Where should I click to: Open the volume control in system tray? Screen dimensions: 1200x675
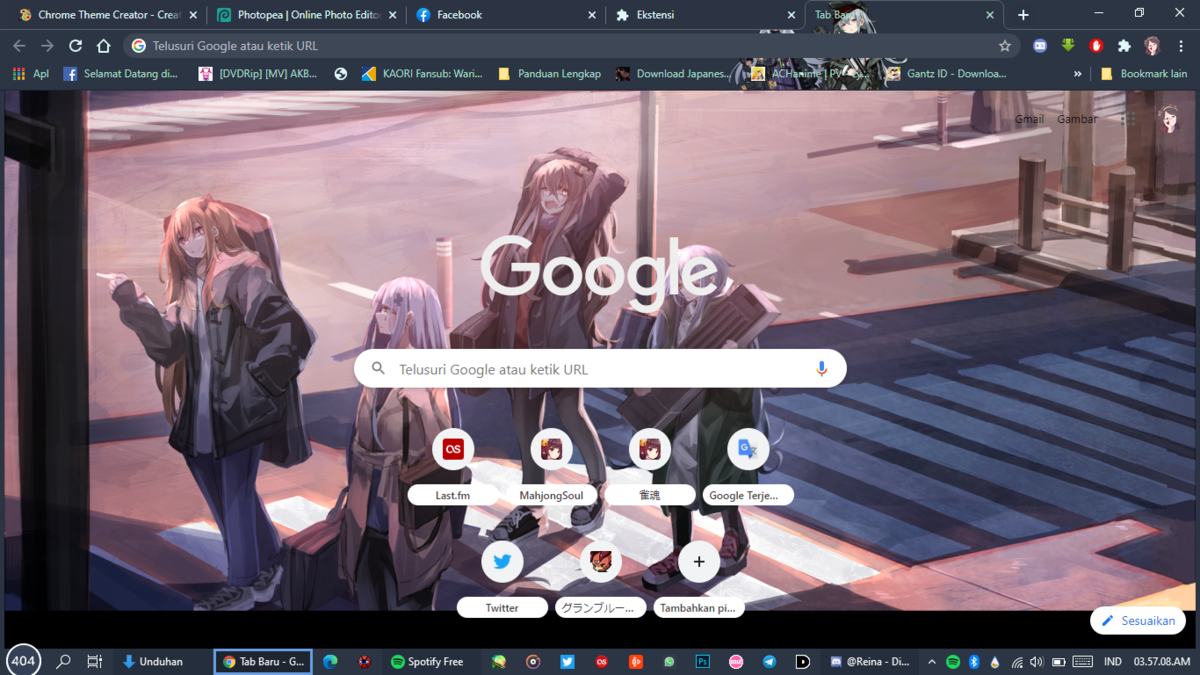click(1036, 662)
